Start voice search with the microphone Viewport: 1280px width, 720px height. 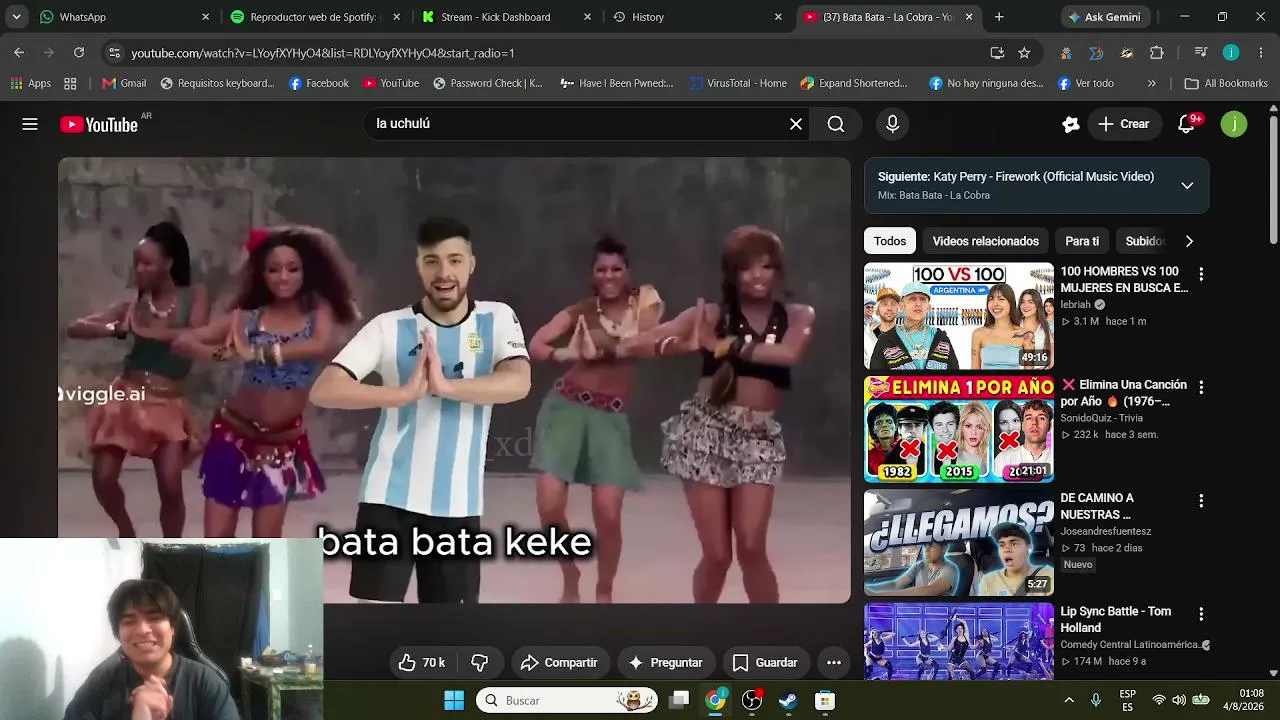(893, 124)
